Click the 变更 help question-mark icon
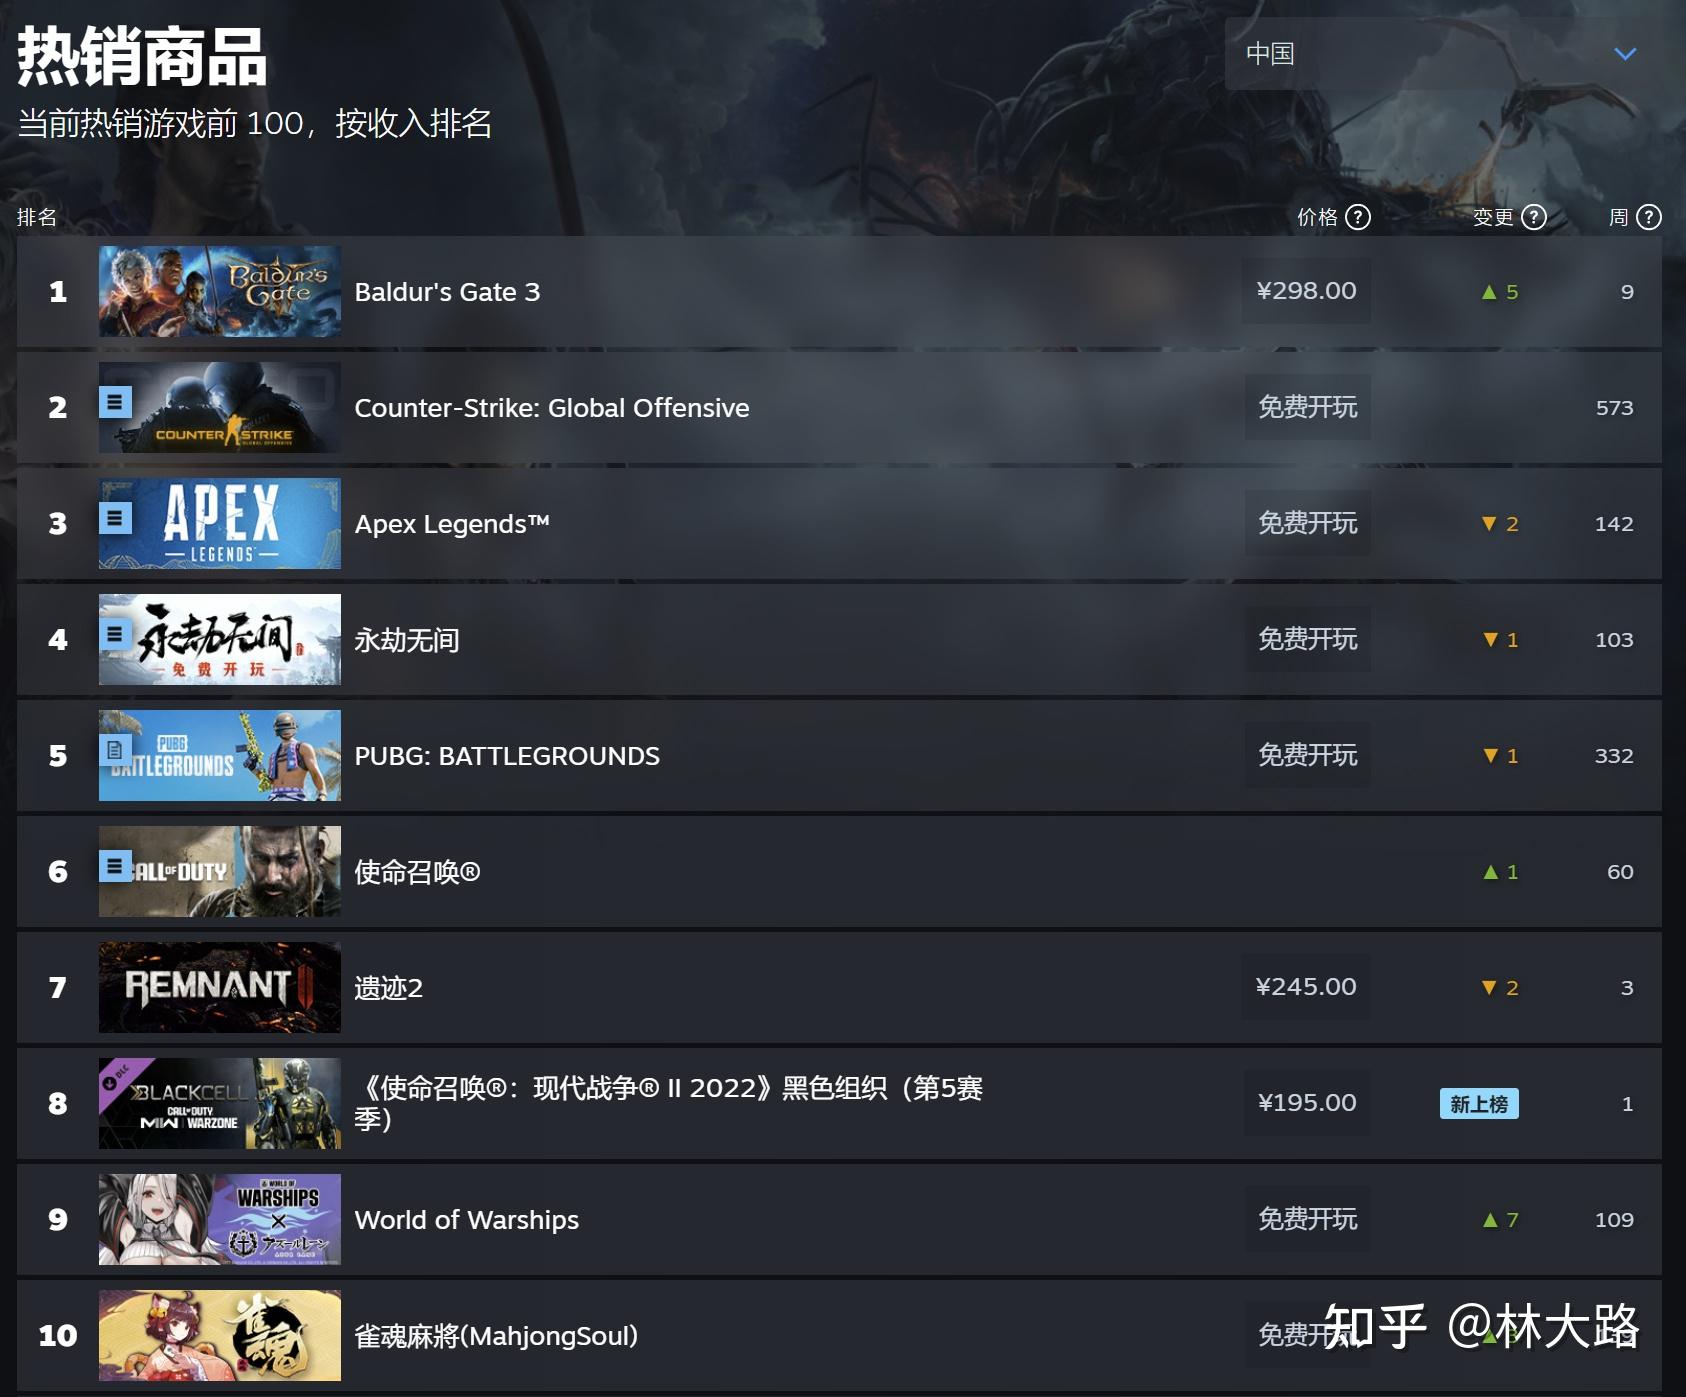 [x=1534, y=217]
